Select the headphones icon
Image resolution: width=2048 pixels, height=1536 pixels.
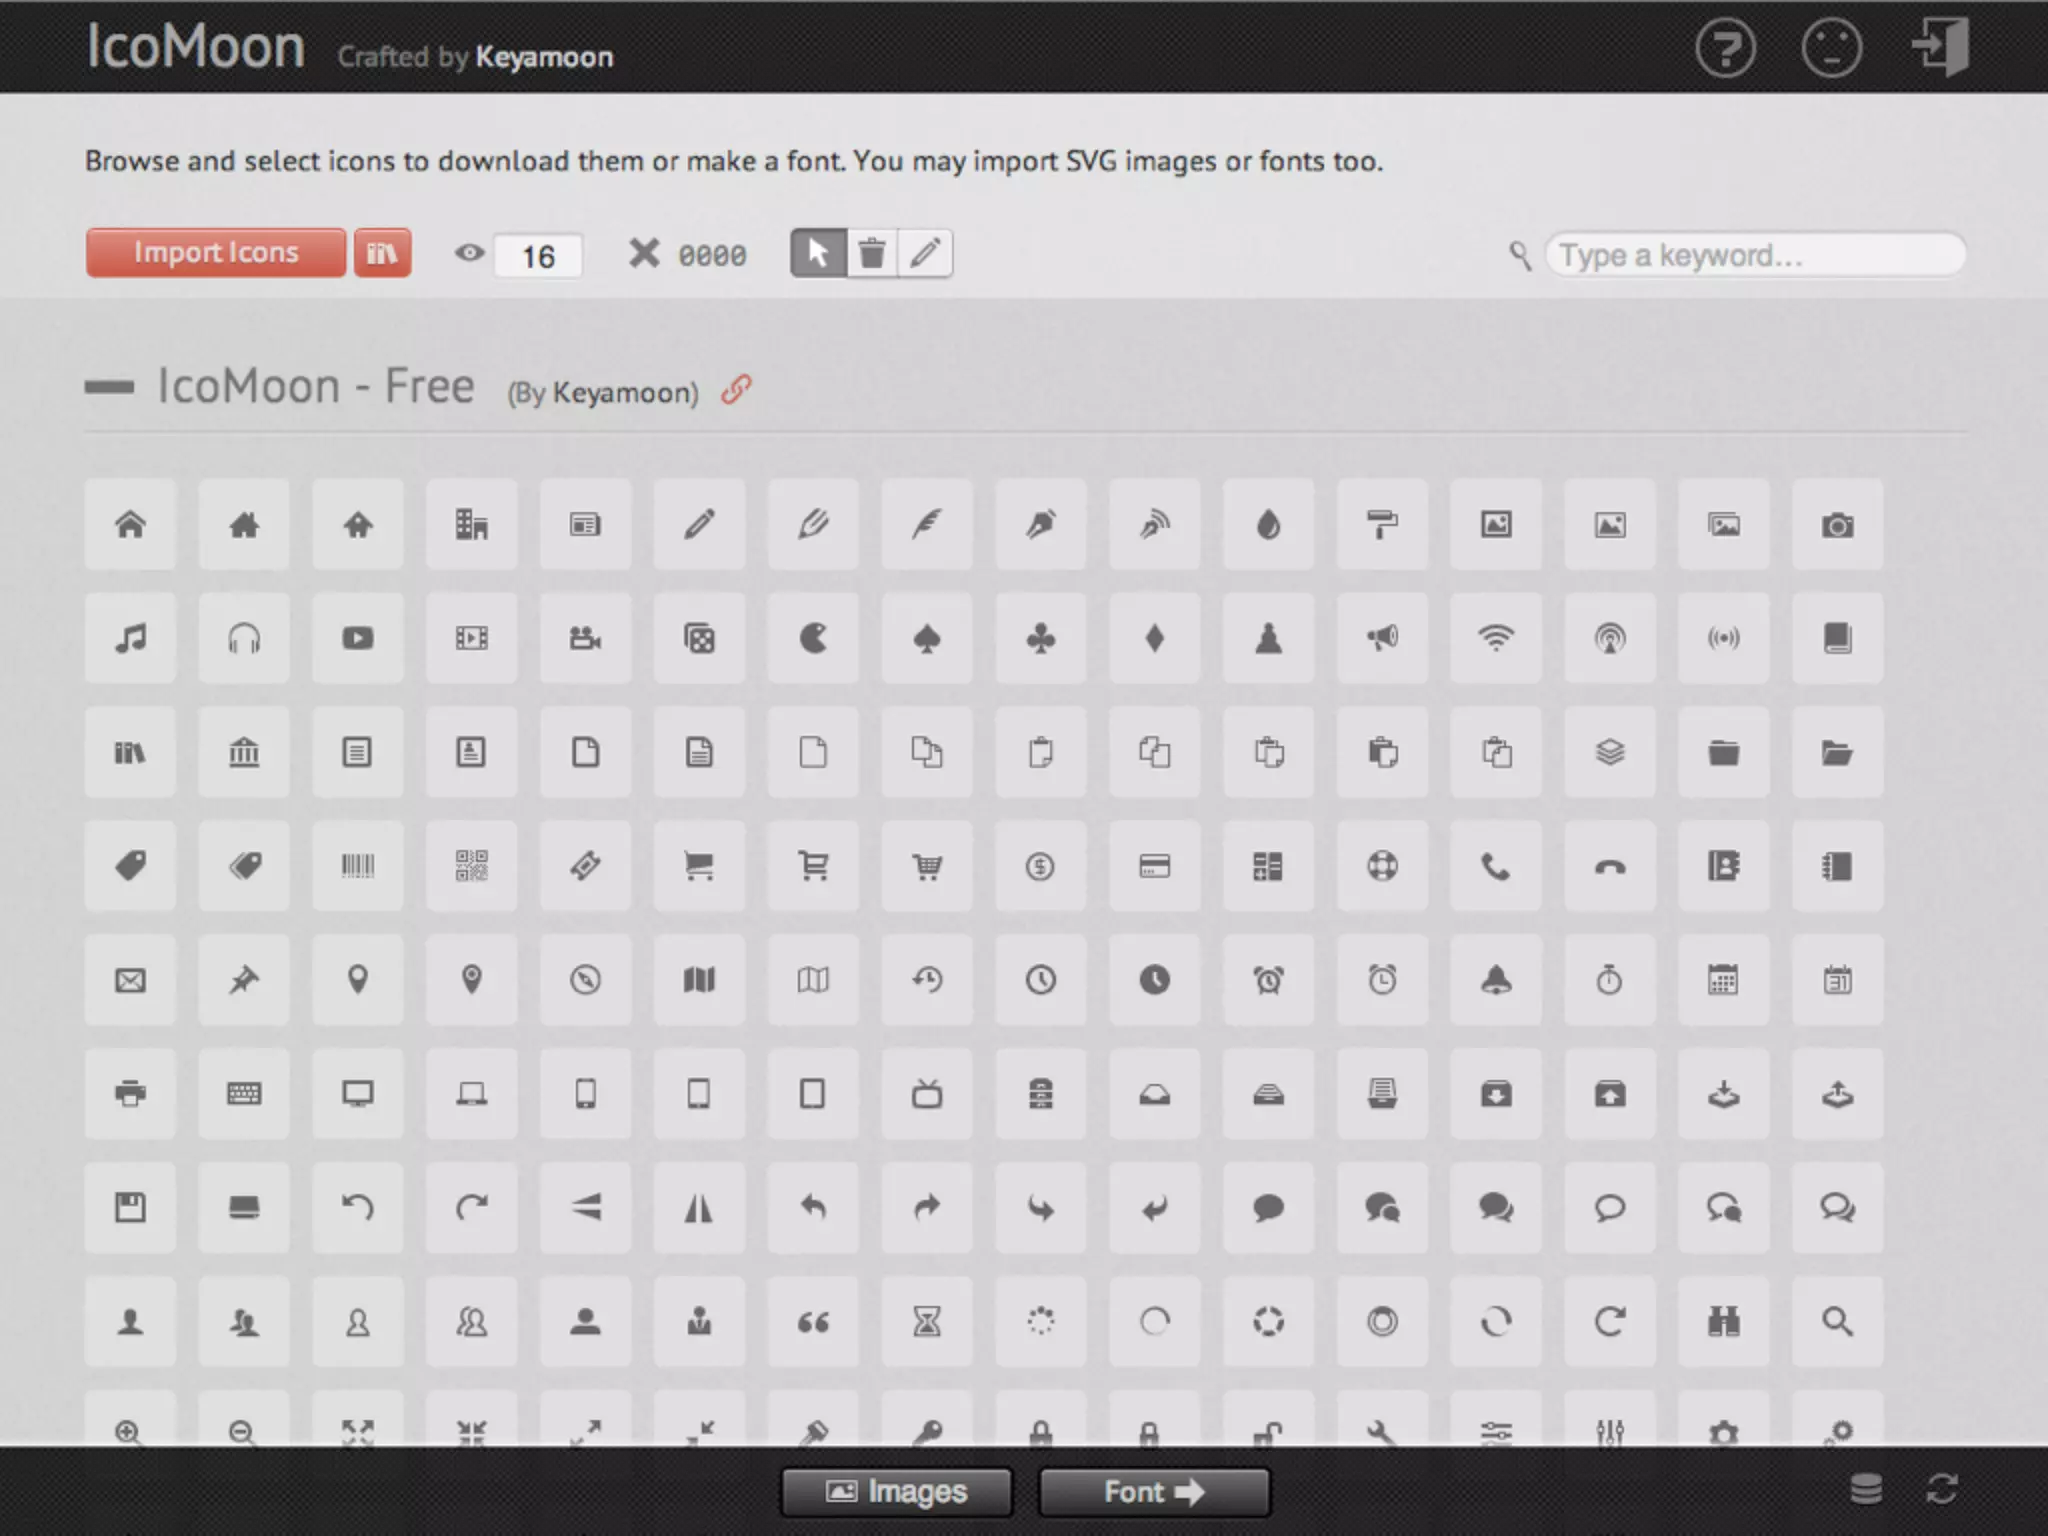244,638
